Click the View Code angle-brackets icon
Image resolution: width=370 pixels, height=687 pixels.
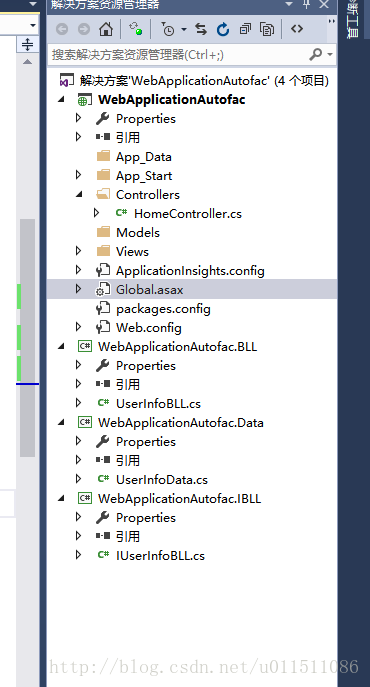click(297, 29)
